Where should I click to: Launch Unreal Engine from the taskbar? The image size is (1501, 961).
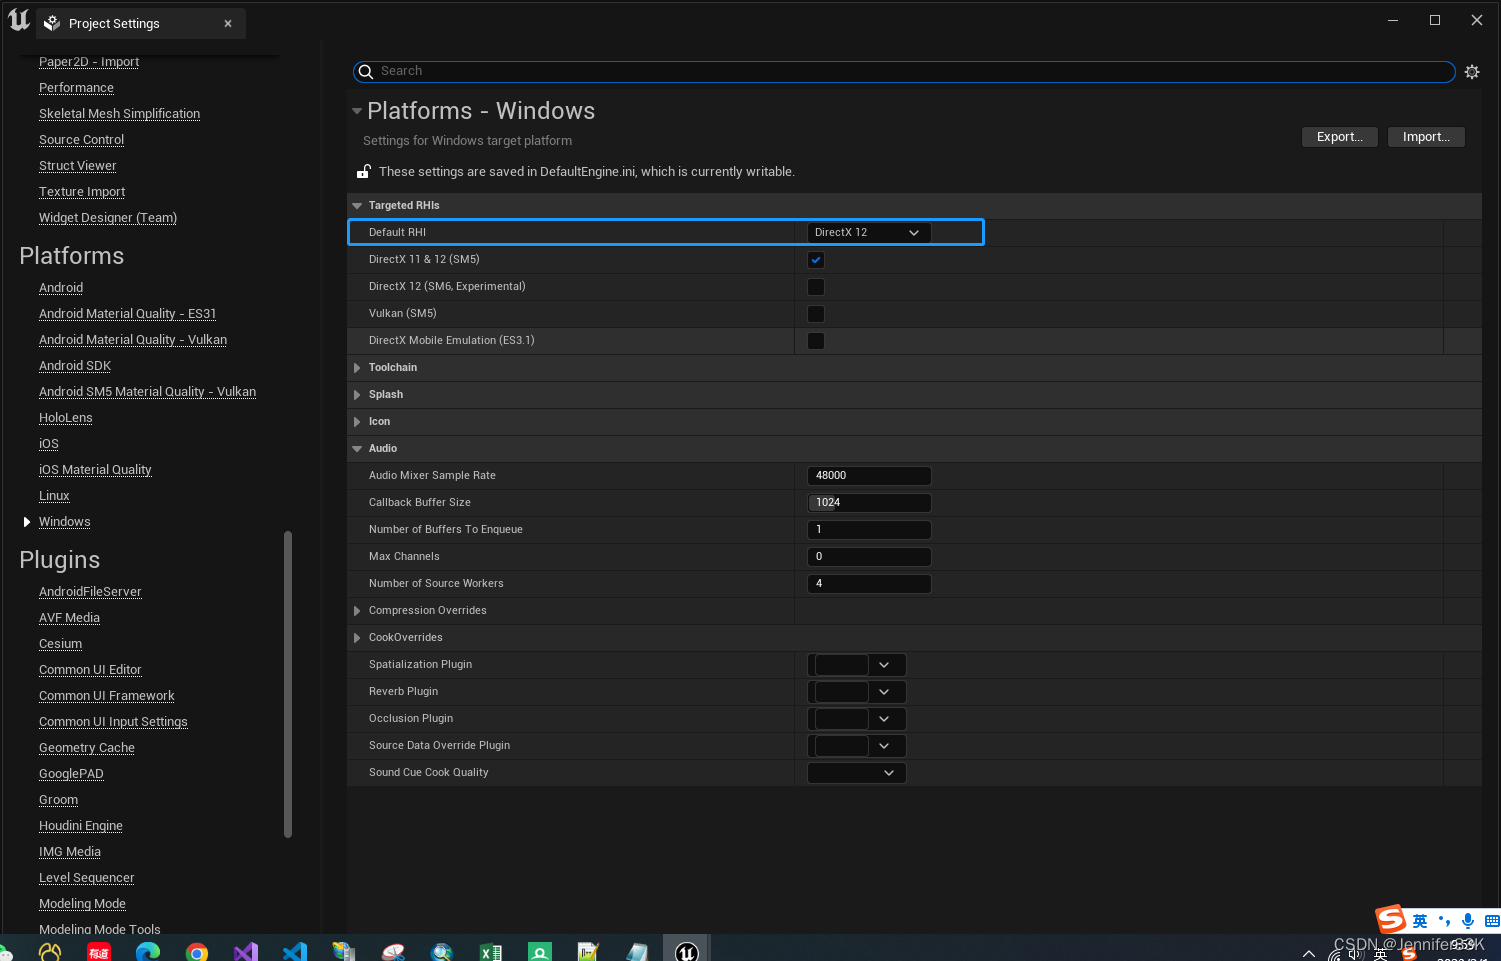pyautogui.click(x=686, y=948)
